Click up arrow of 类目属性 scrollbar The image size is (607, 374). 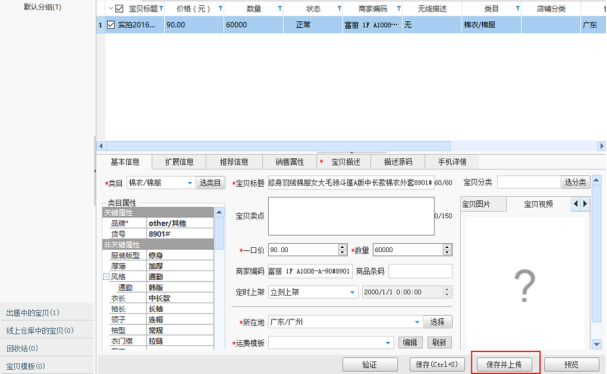[219, 212]
